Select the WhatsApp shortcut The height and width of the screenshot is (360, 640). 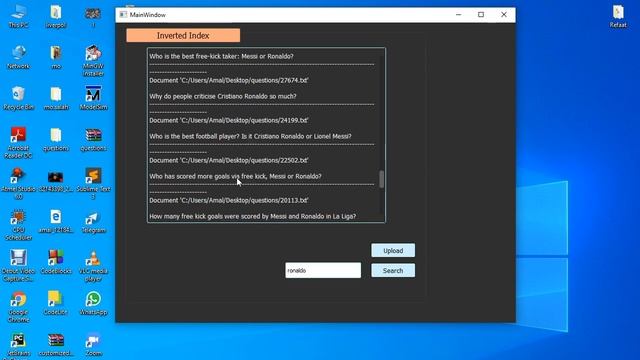point(93,304)
